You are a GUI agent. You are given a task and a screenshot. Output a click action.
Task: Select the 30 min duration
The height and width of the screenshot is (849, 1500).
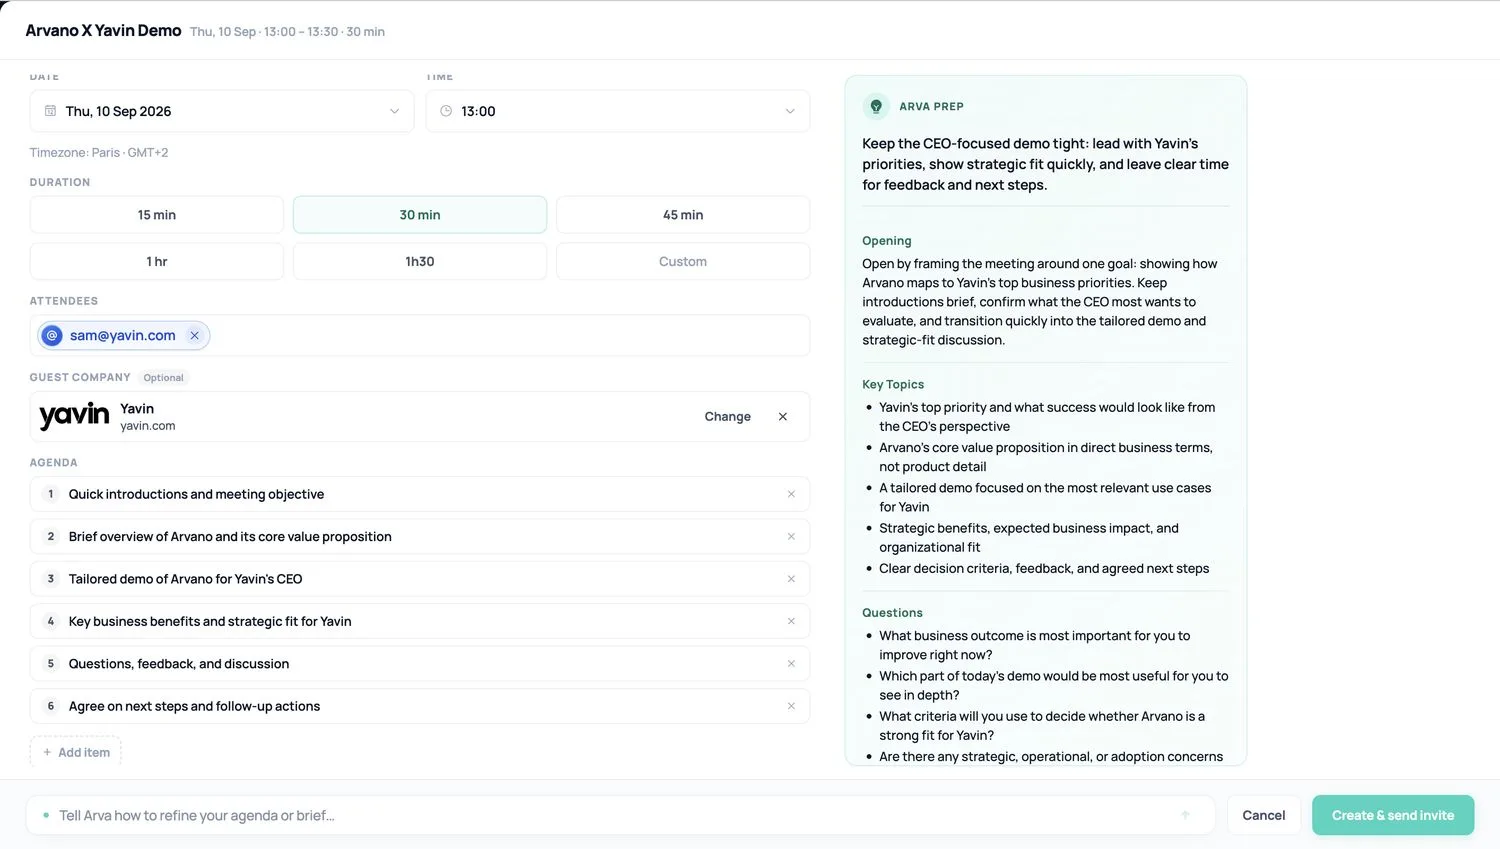[420, 215]
